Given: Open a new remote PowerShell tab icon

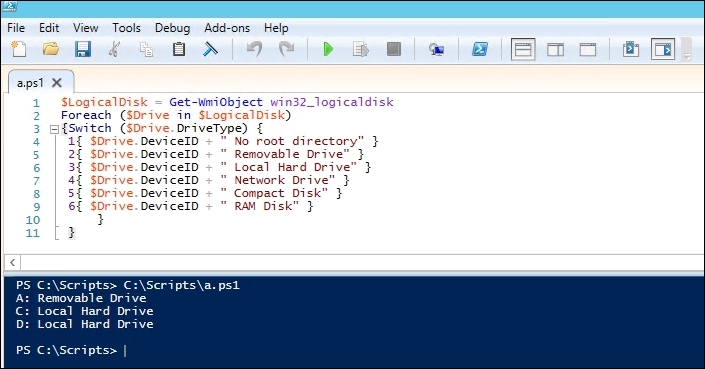Looking at the screenshot, I should click(436, 49).
